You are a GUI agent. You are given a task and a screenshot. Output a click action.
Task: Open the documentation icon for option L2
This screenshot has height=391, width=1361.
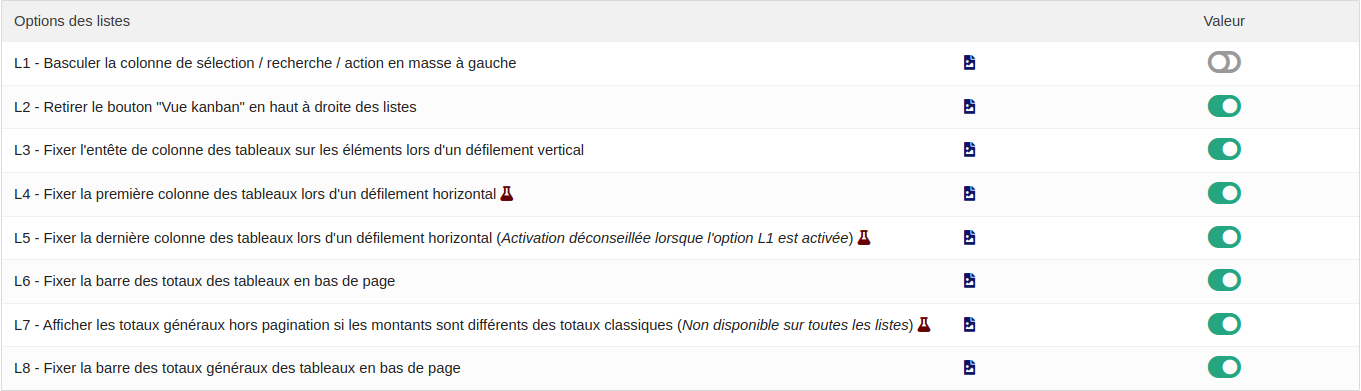click(x=969, y=106)
